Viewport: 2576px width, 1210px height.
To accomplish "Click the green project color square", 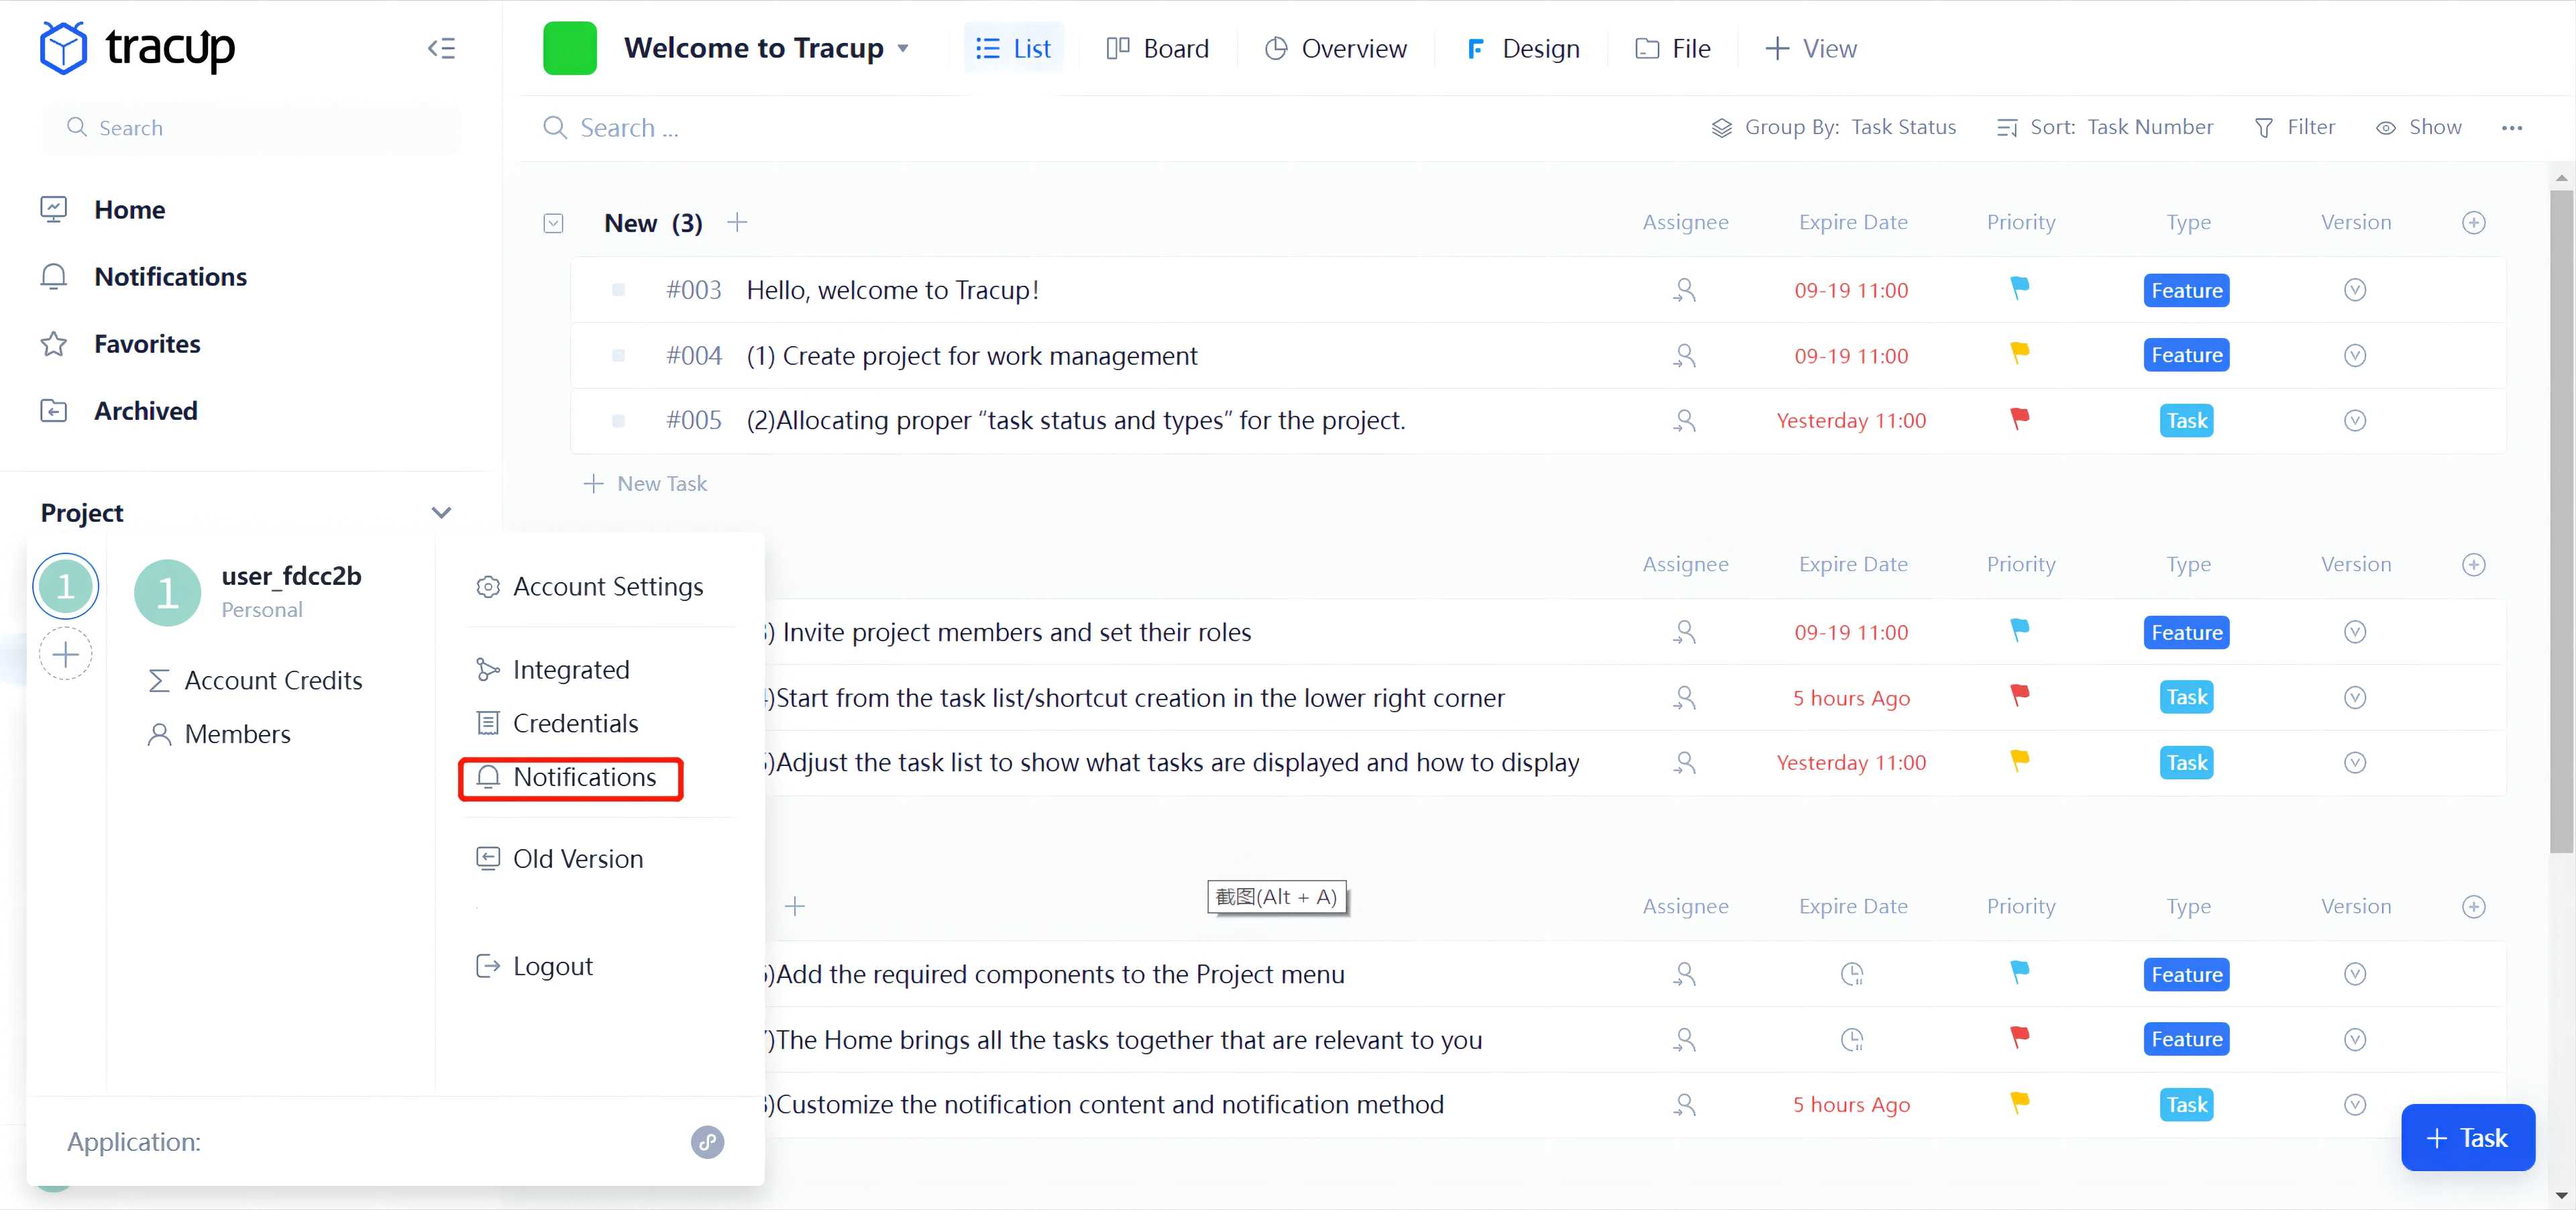I will 569,47.
